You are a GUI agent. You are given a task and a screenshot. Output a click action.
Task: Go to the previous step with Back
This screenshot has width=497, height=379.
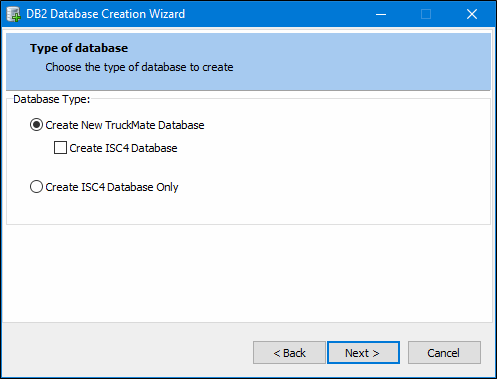click(x=289, y=353)
